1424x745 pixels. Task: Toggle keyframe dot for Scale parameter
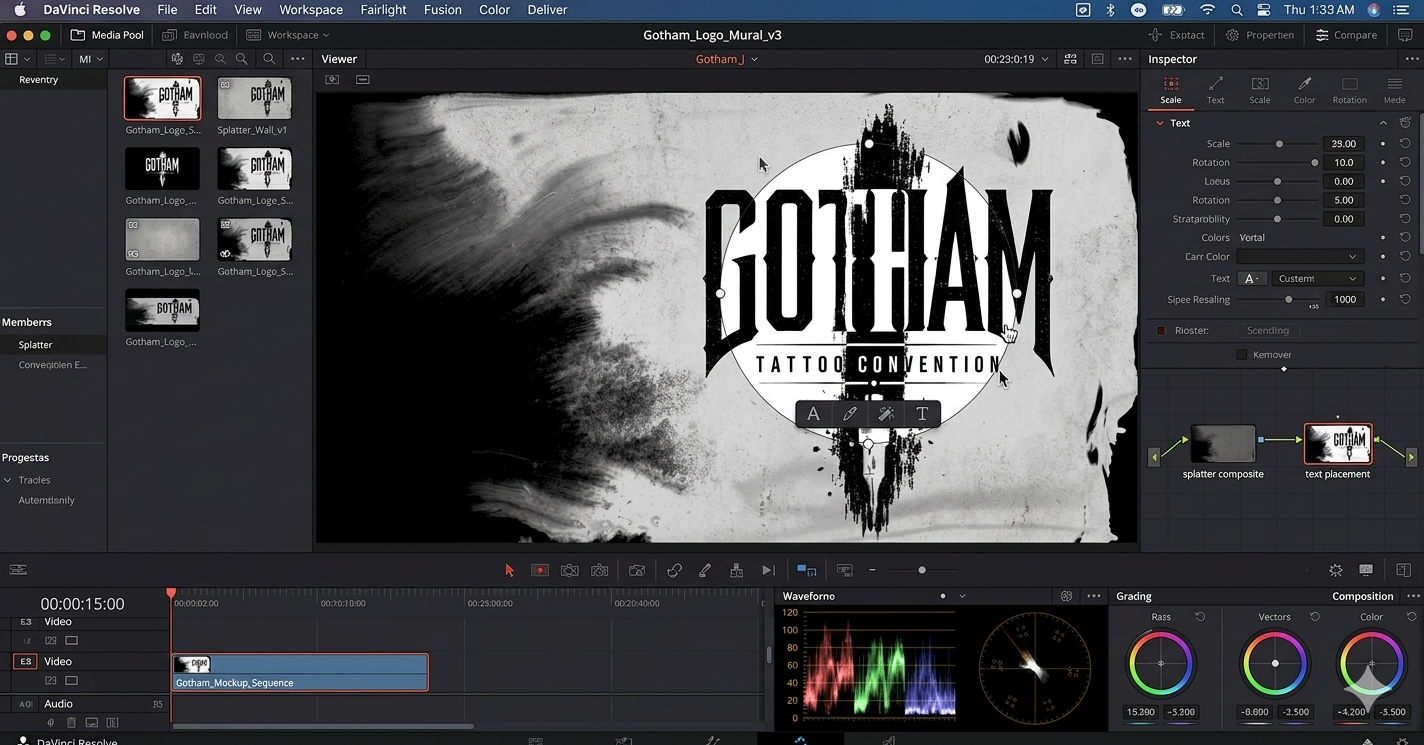1383,144
